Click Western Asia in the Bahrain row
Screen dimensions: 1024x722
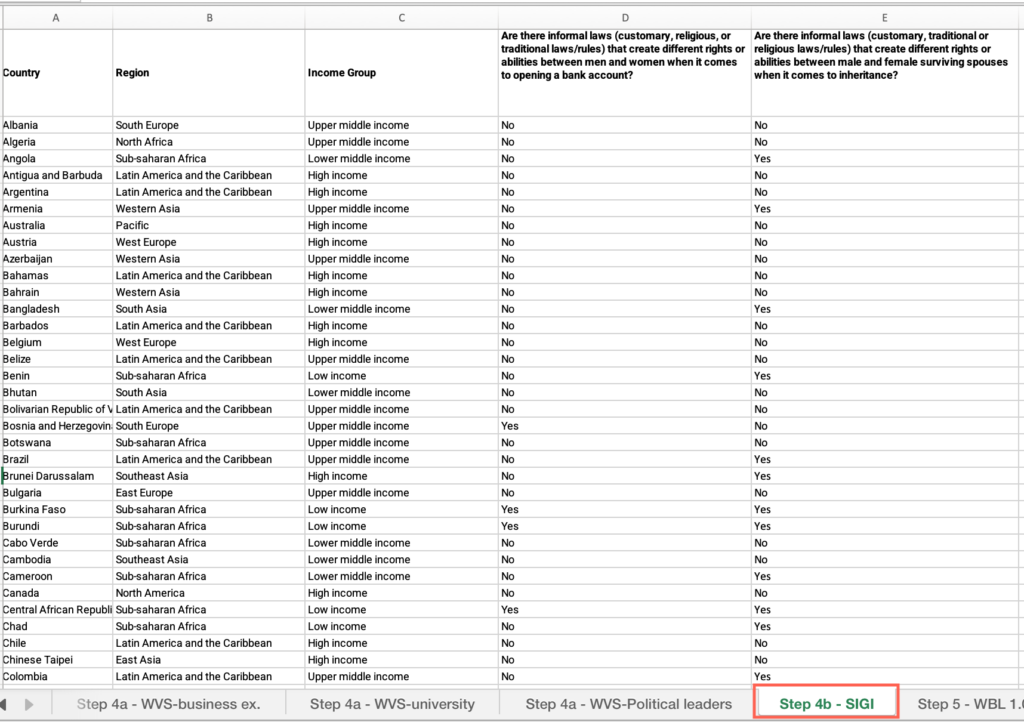point(209,292)
